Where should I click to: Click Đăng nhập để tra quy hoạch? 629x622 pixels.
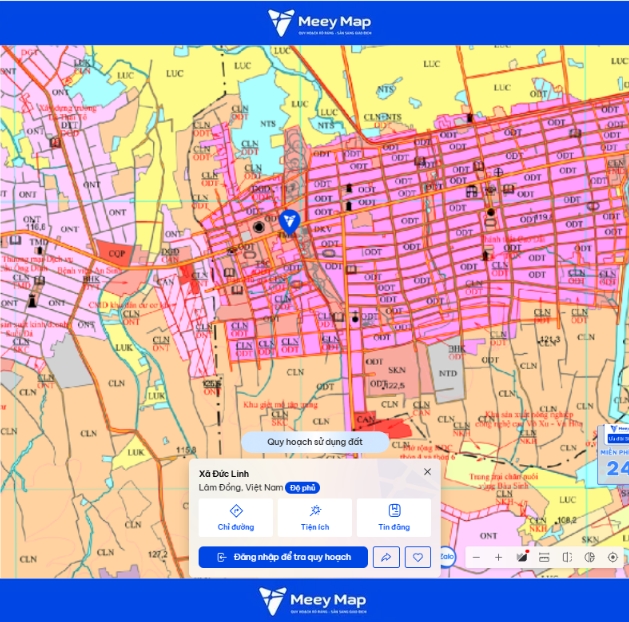283,557
